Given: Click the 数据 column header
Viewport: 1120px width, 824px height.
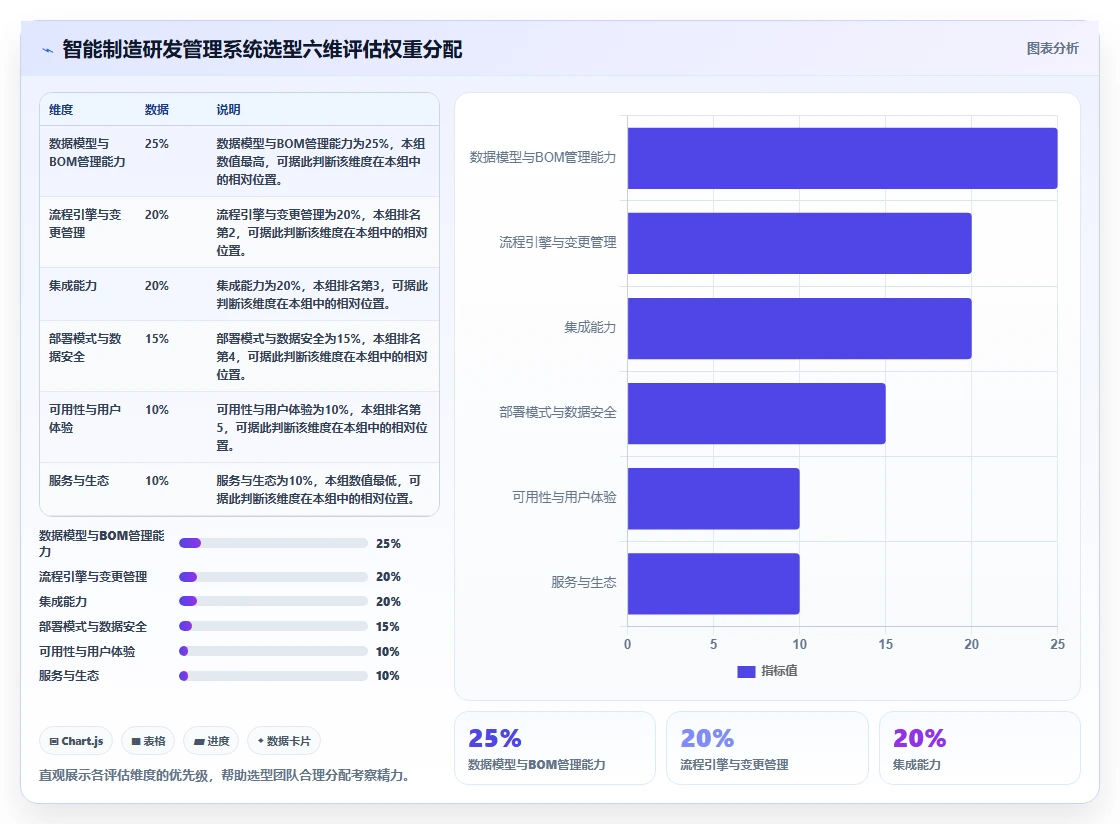Looking at the screenshot, I should (x=156, y=110).
